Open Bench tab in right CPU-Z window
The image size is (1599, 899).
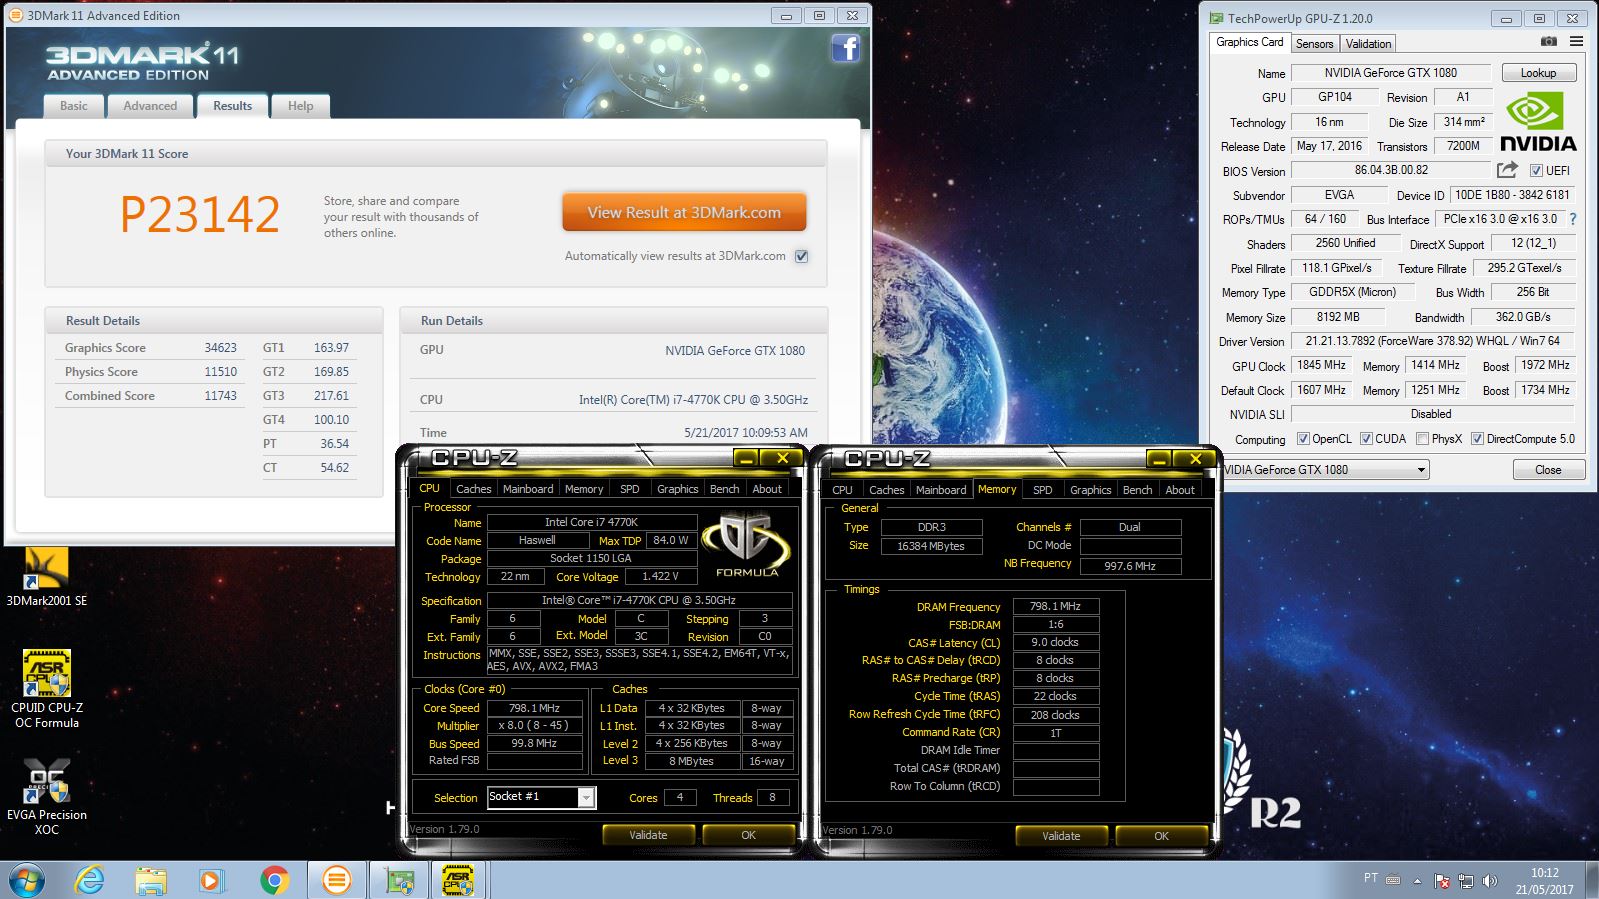[x=1137, y=490]
